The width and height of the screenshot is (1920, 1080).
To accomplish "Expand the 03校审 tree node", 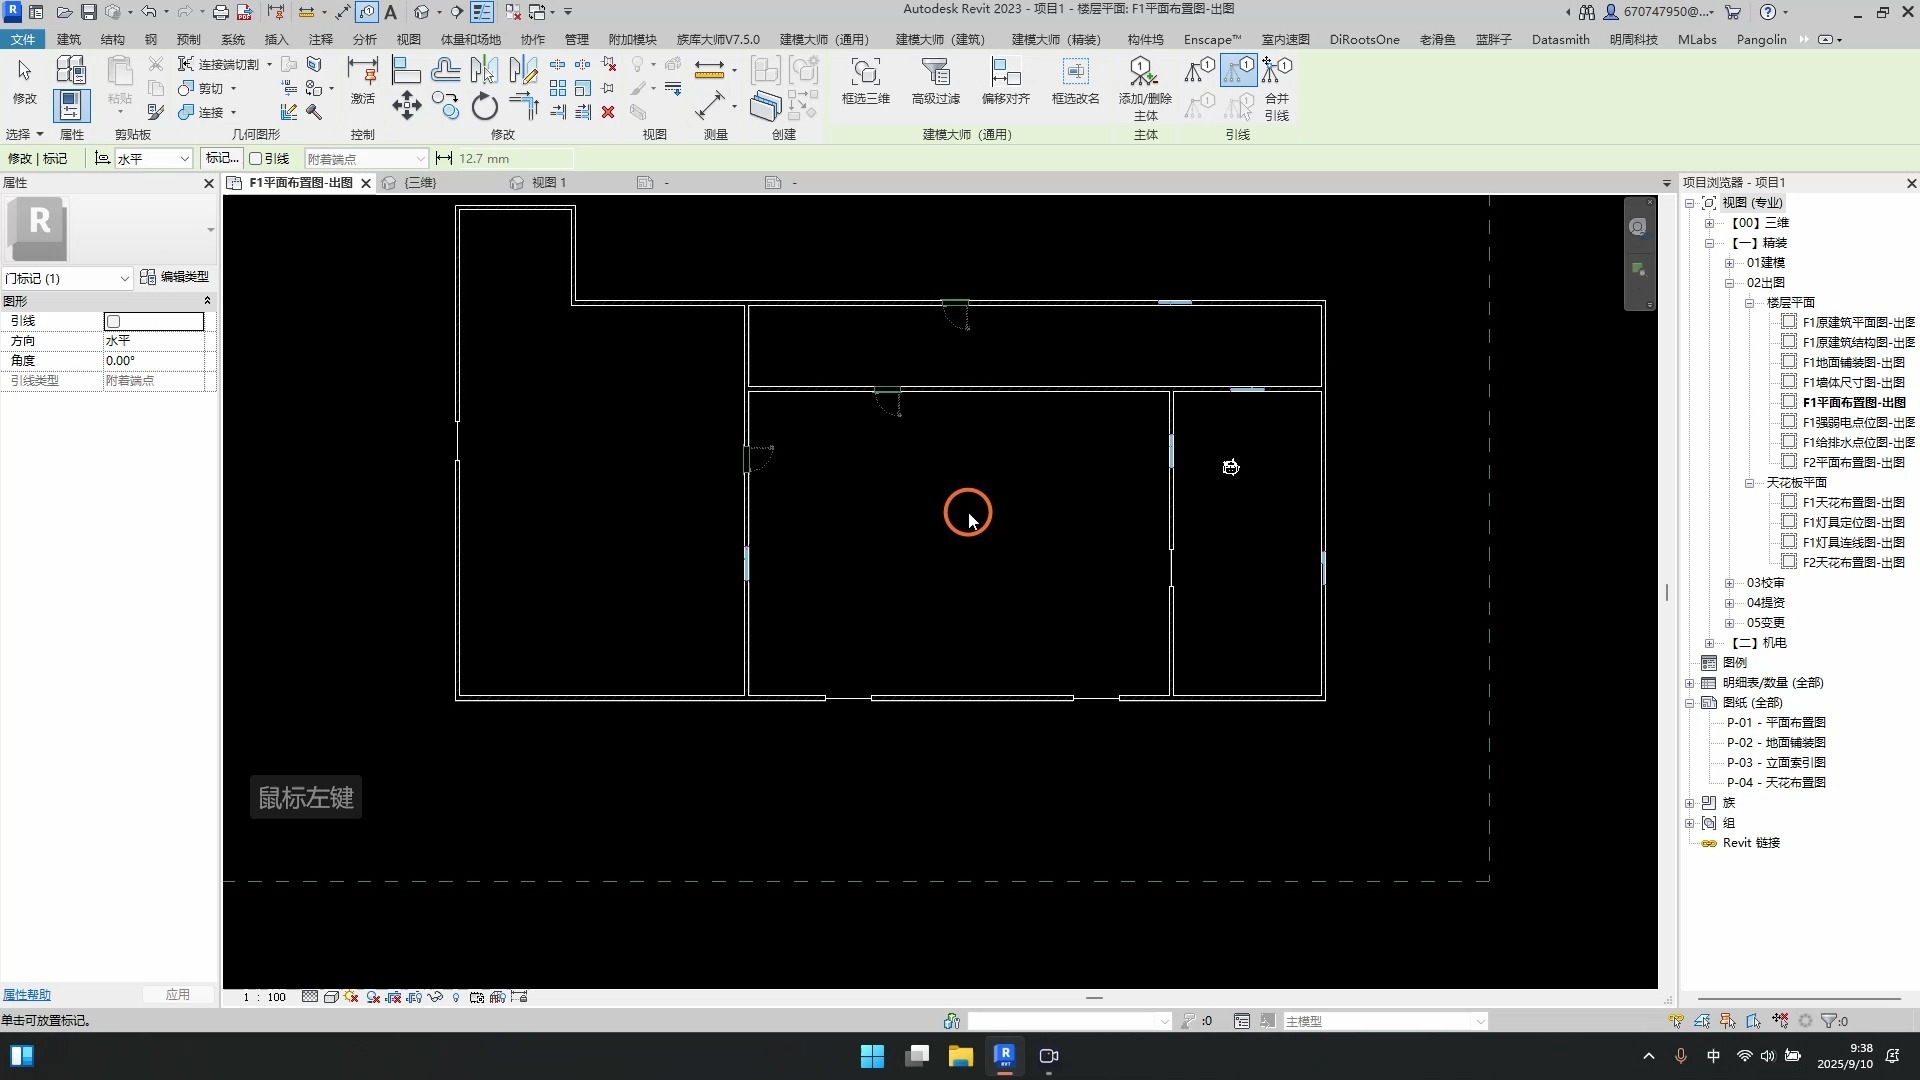I will [x=1730, y=582].
